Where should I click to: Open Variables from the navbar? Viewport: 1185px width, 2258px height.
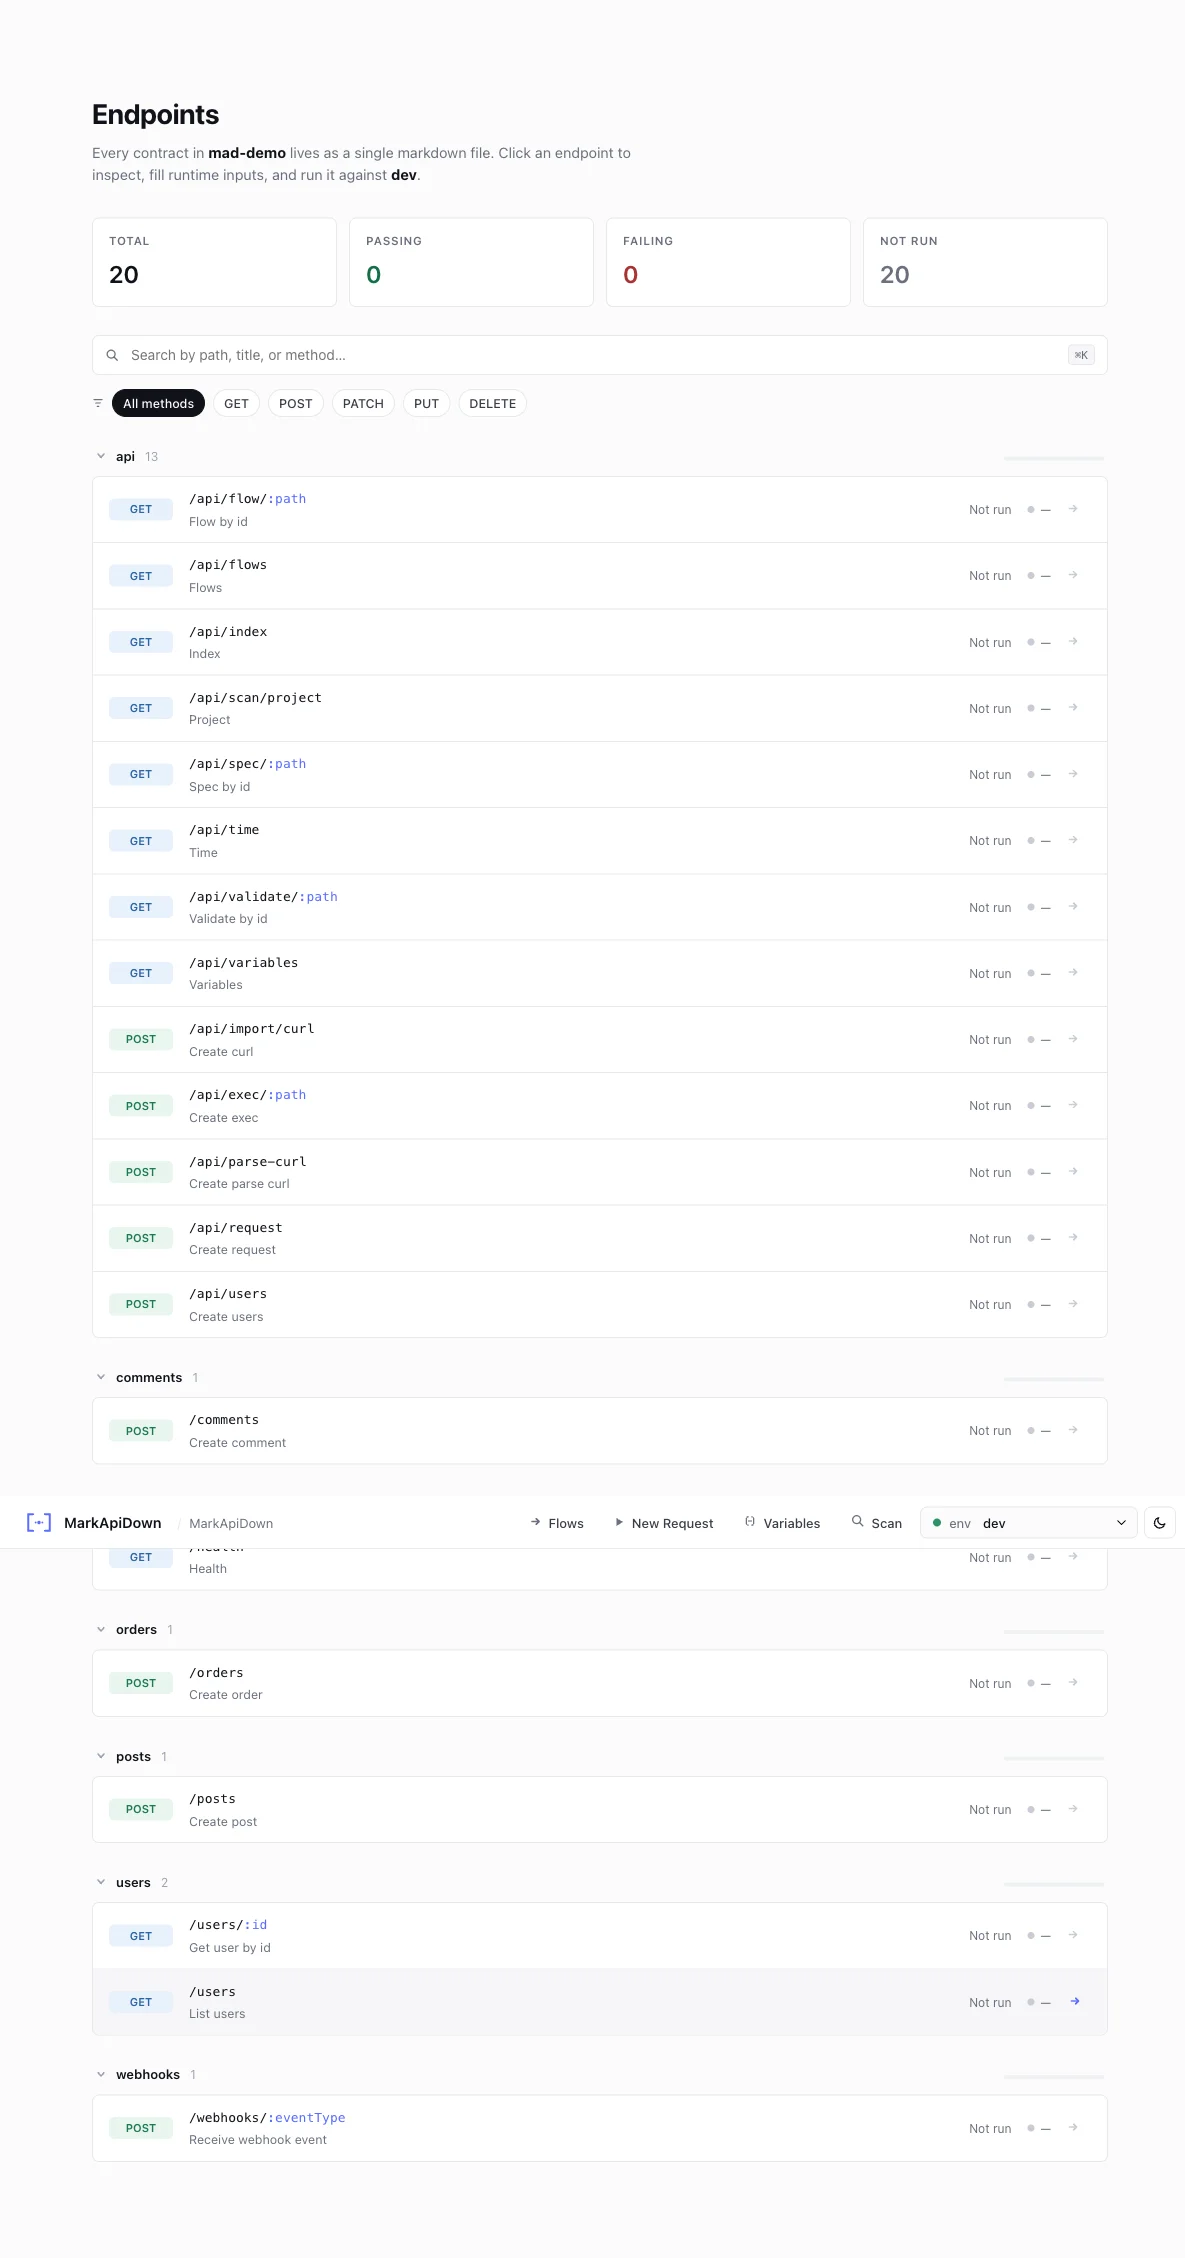(x=782, y=1523)
